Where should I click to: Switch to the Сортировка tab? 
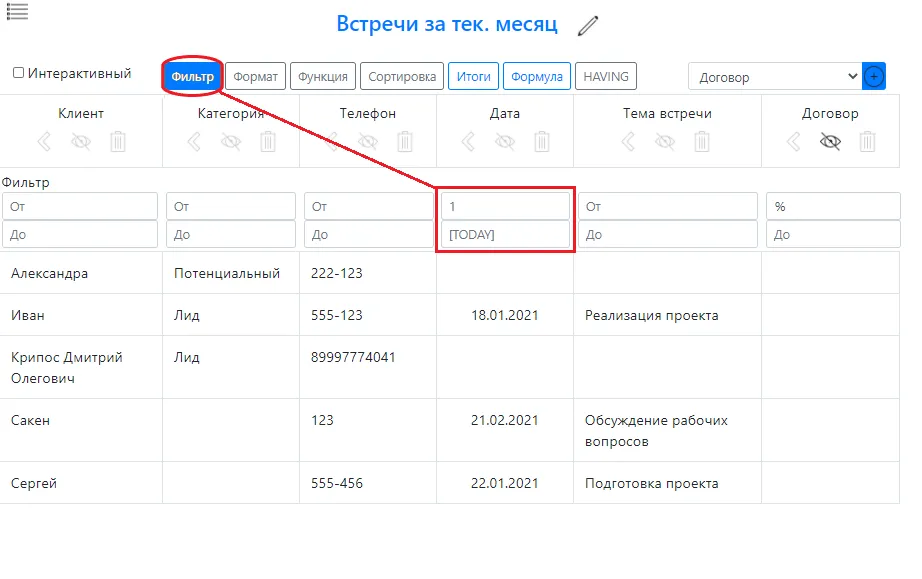[x=402, y=76]
